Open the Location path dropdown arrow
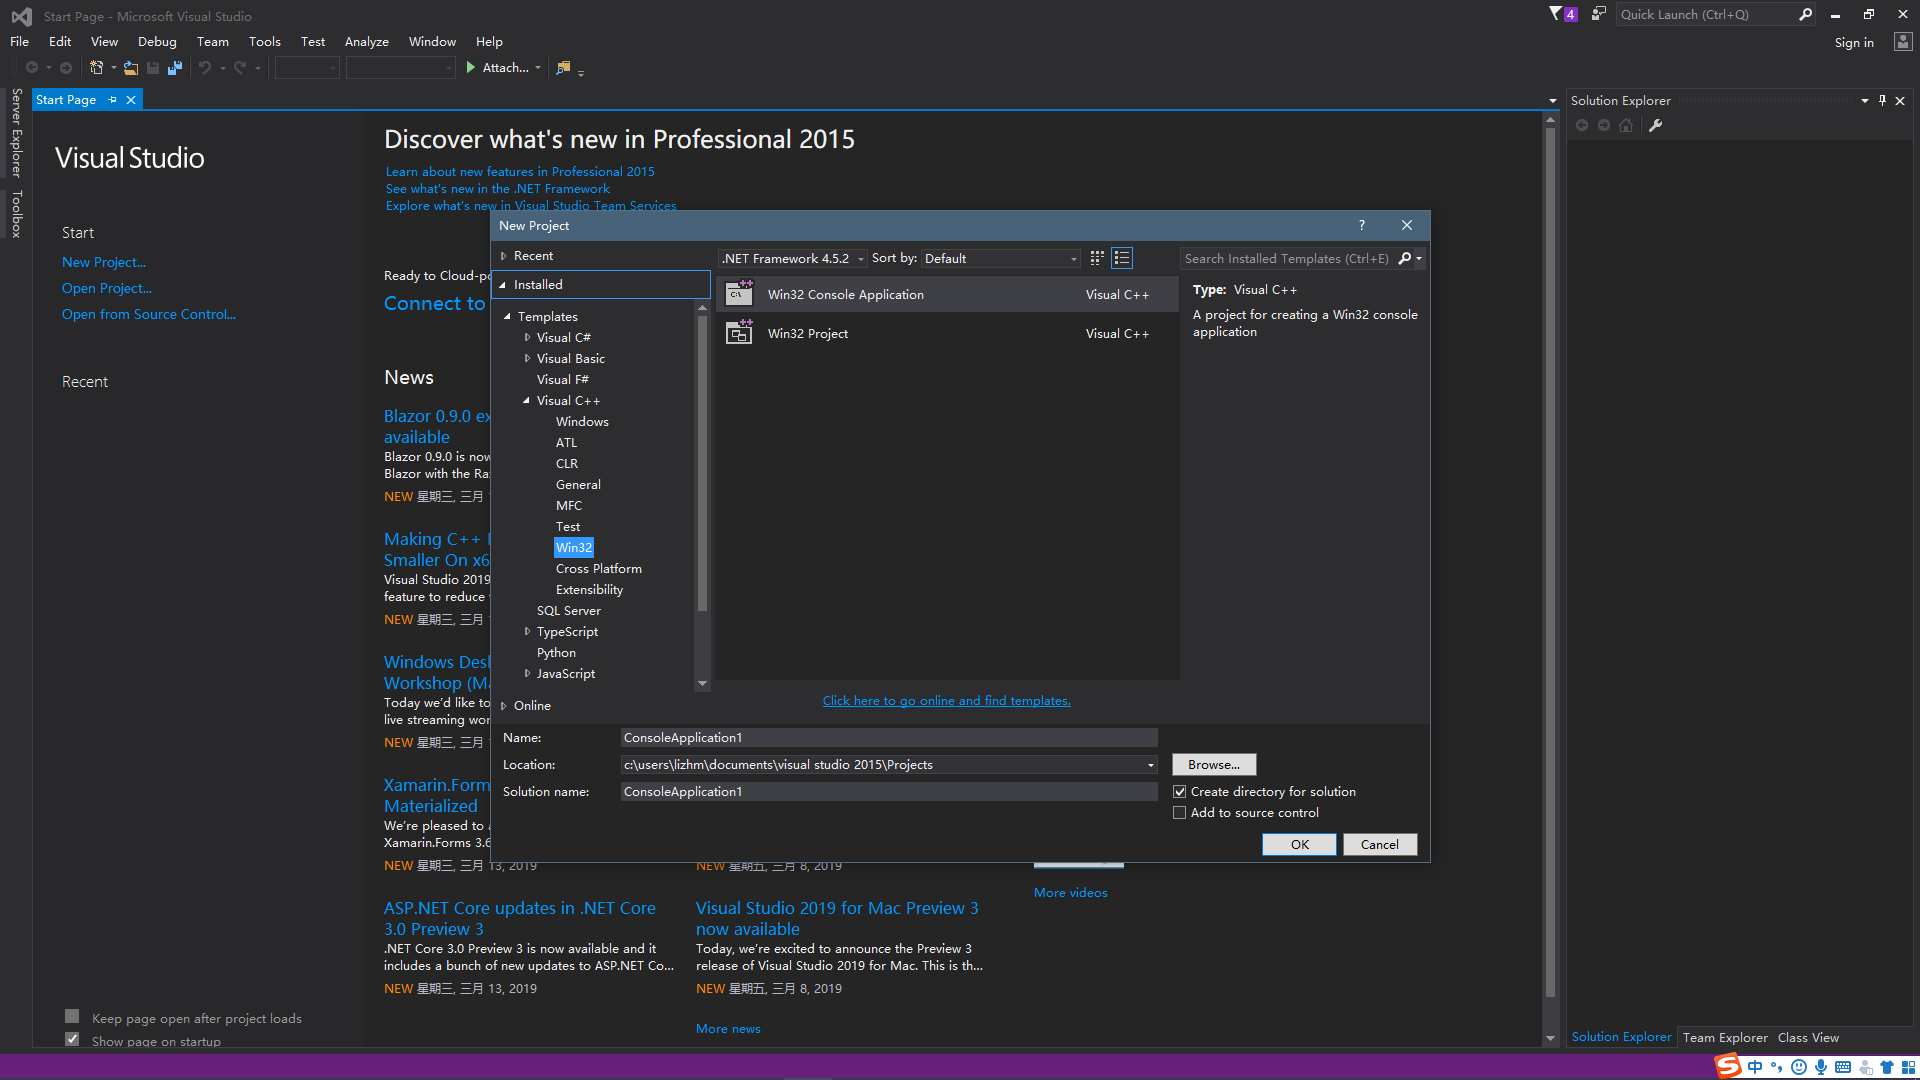Viewport: 1920px width, 1080px height. coord(1150,765)
